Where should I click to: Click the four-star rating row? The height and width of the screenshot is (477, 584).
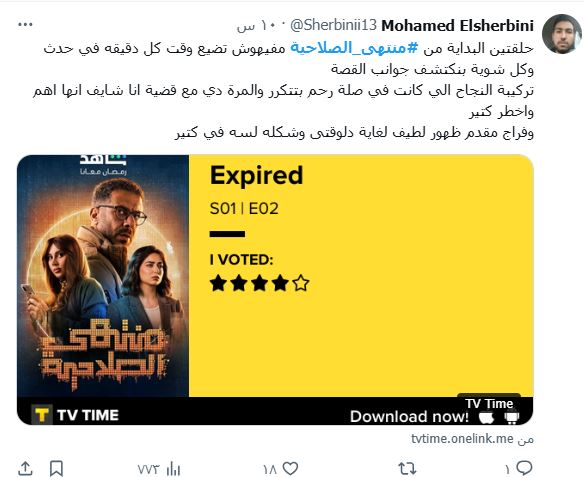[x=259, y=283]
